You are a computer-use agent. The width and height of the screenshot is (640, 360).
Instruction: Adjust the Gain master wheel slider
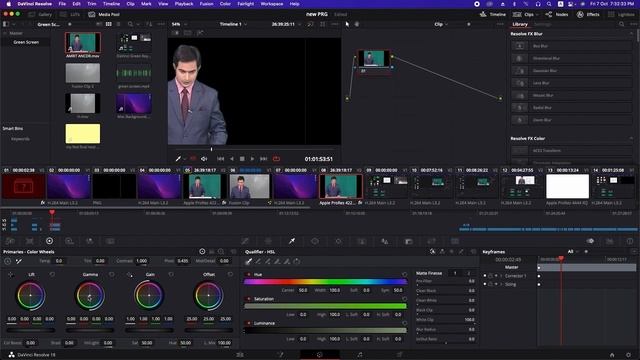tap(149, 330)
